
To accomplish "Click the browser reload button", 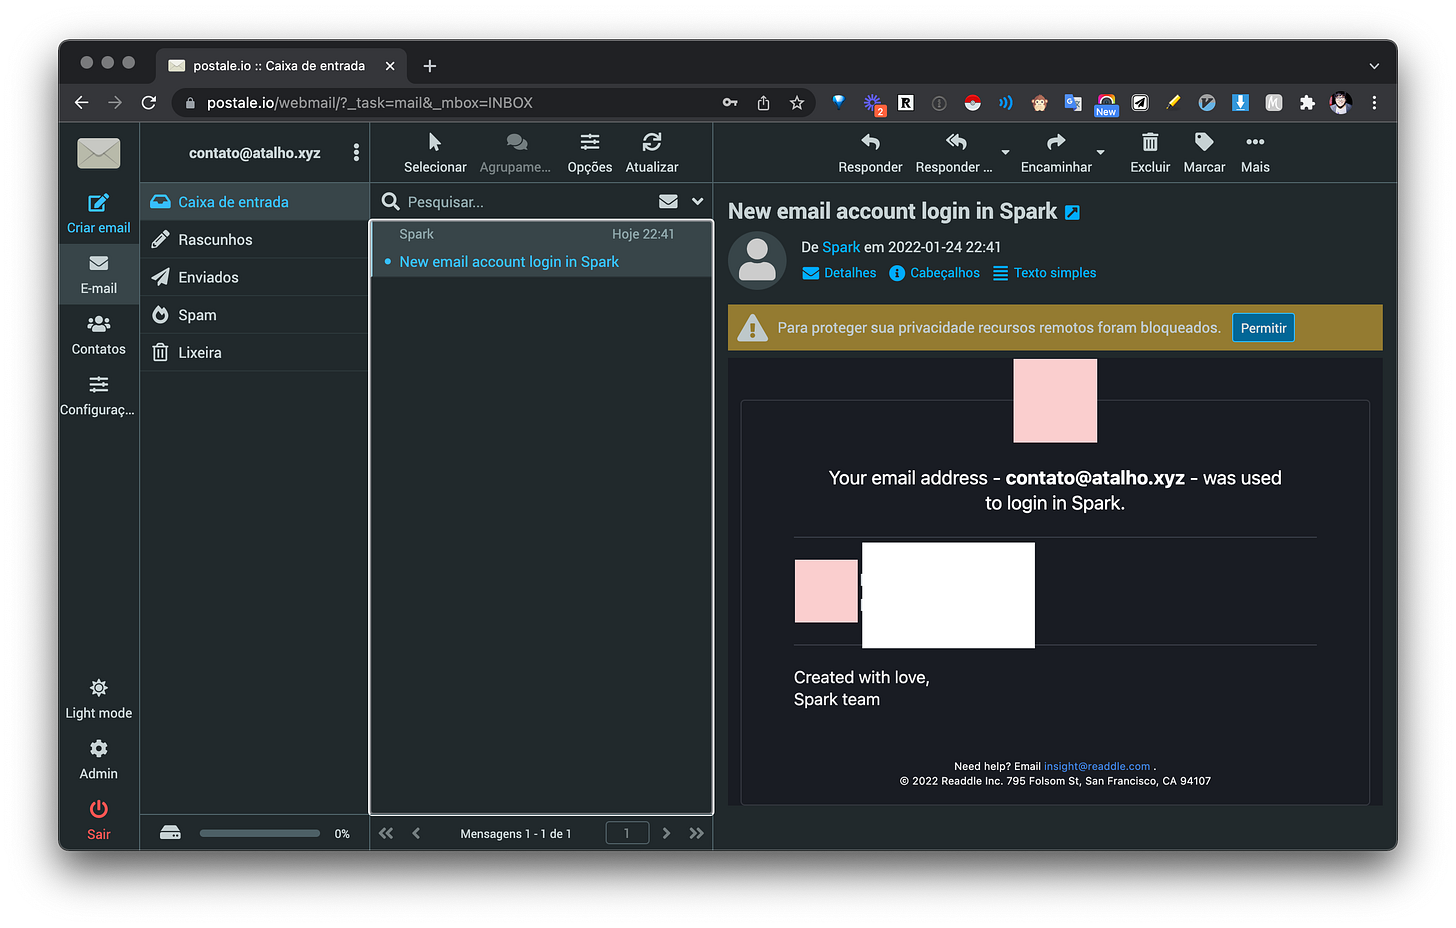I will tap(149, 102).
